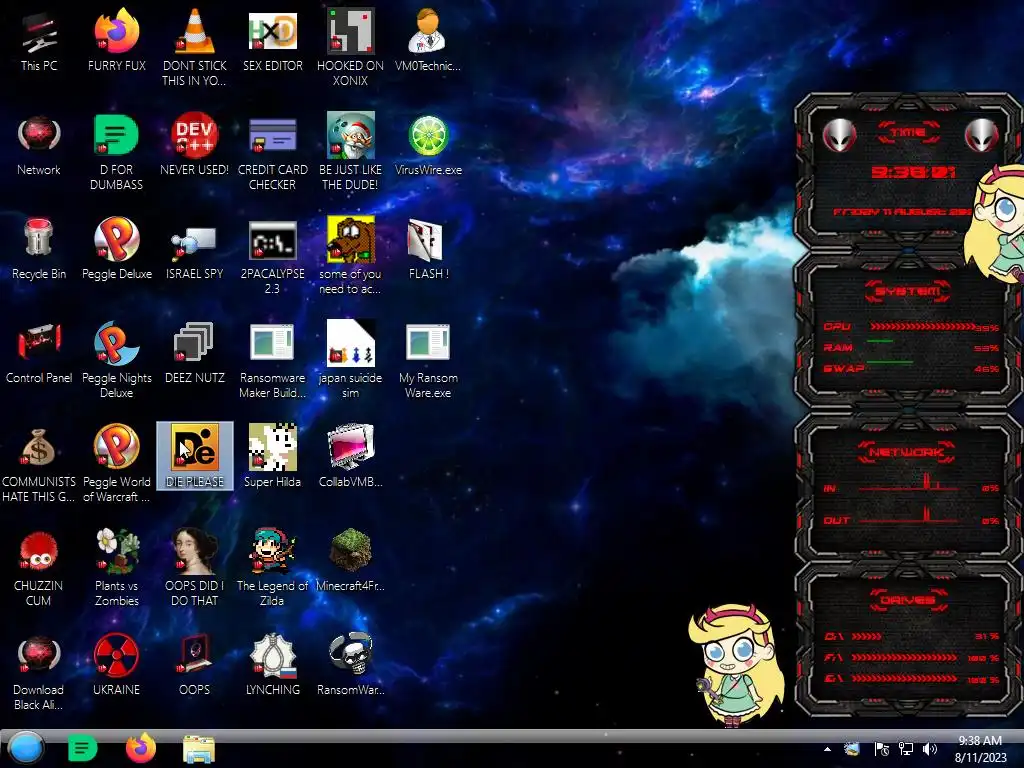Open the NEVER USED! Dev-C++ icon
This screenshot has width=1024, height=768.
tap(194, 145)
